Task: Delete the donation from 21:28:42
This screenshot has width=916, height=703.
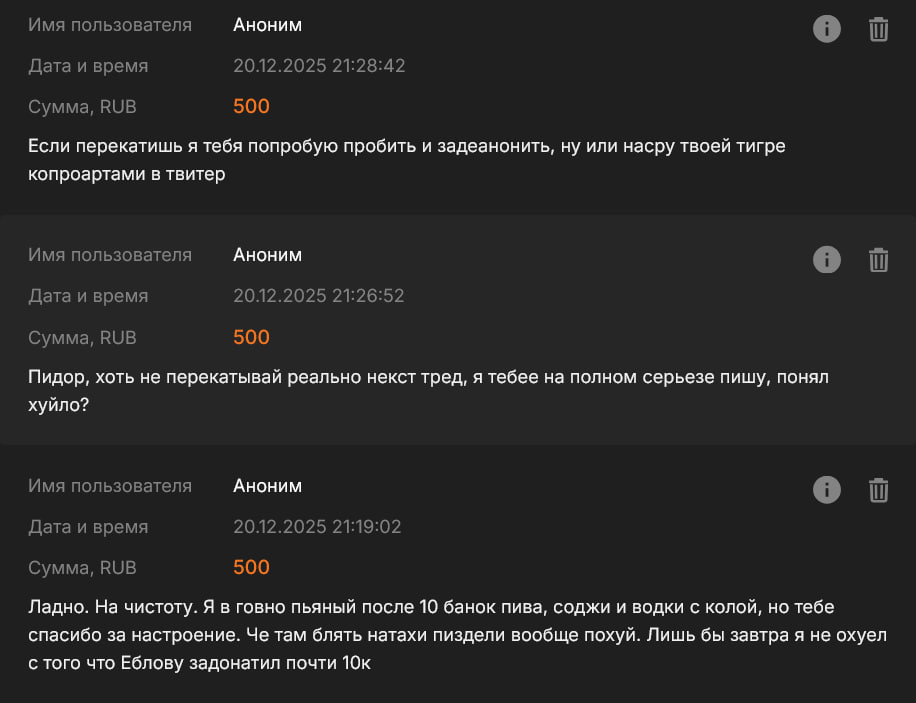Action: [x=878, y=29]
